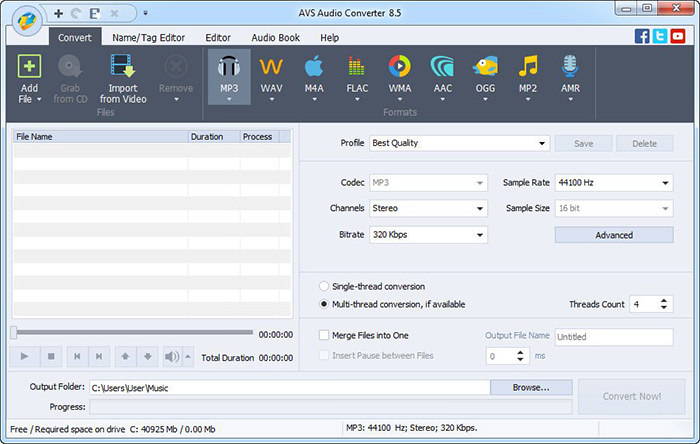The width and height of the screenshot is (700, 444).
Task: Enable Merge Files into One
Action: (324, 336)
